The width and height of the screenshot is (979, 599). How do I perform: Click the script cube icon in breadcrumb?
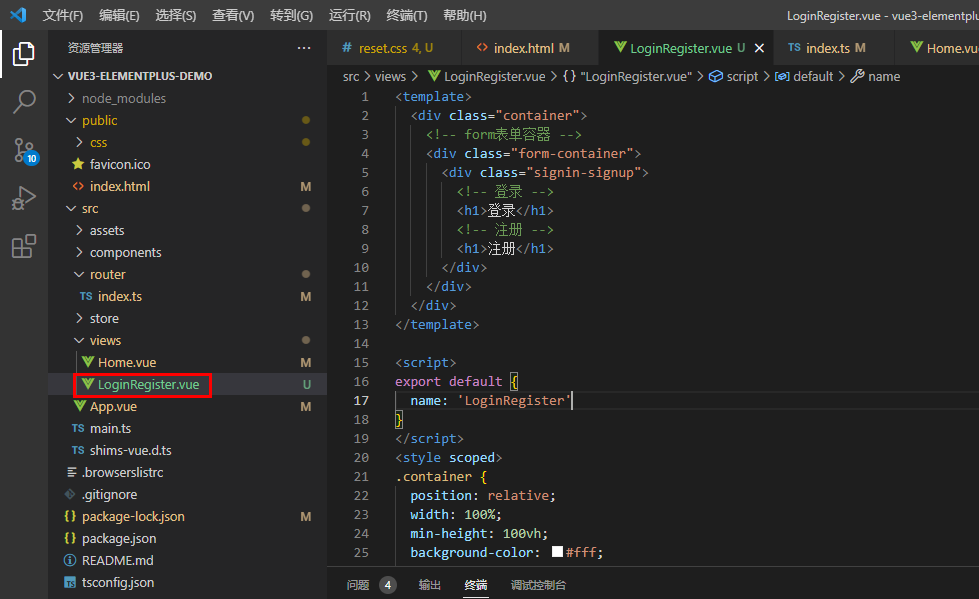point(716,76)
